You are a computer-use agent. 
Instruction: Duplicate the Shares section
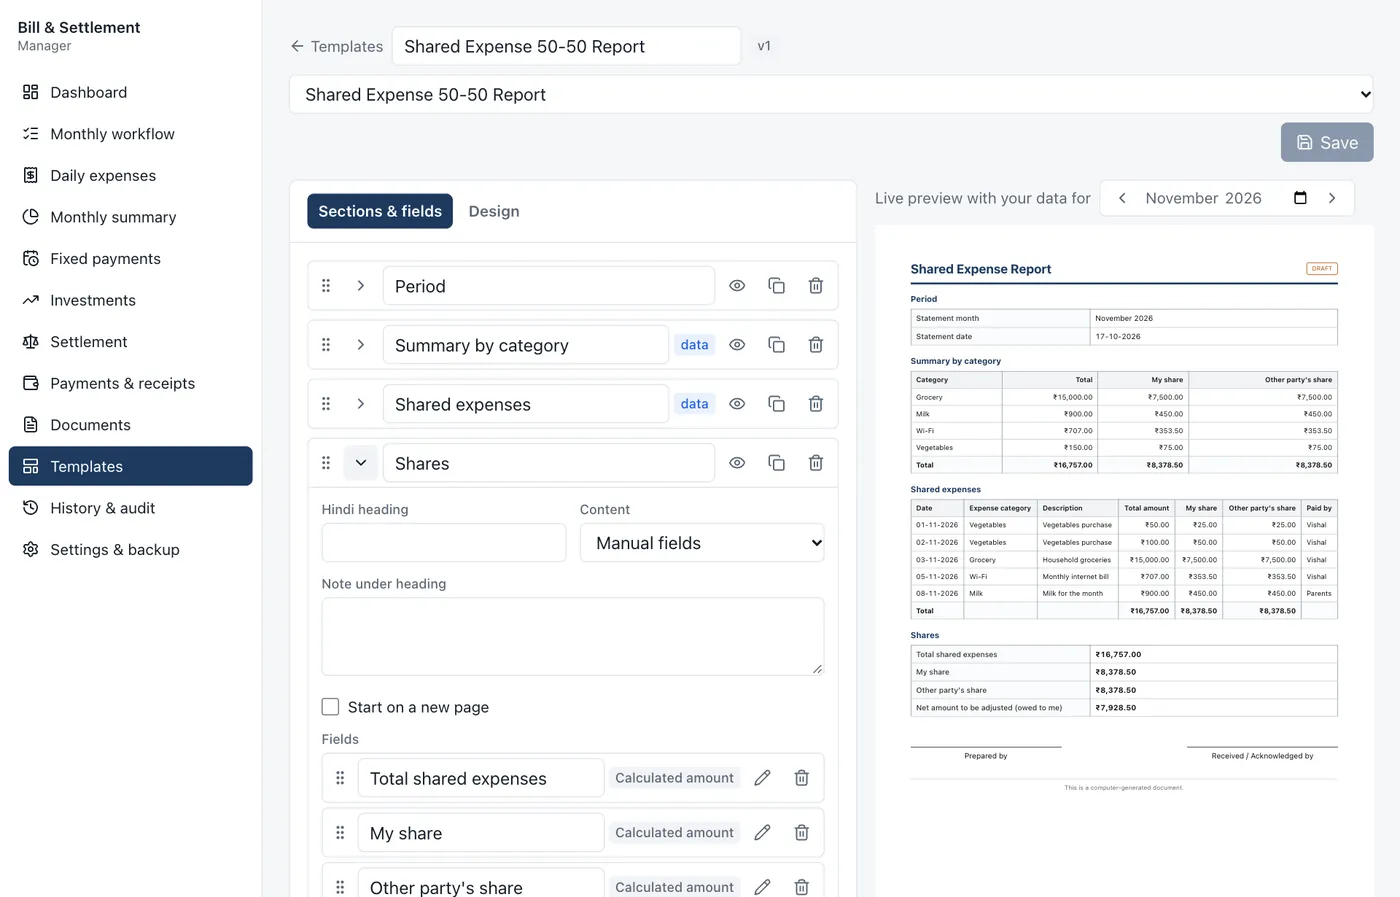776,463
